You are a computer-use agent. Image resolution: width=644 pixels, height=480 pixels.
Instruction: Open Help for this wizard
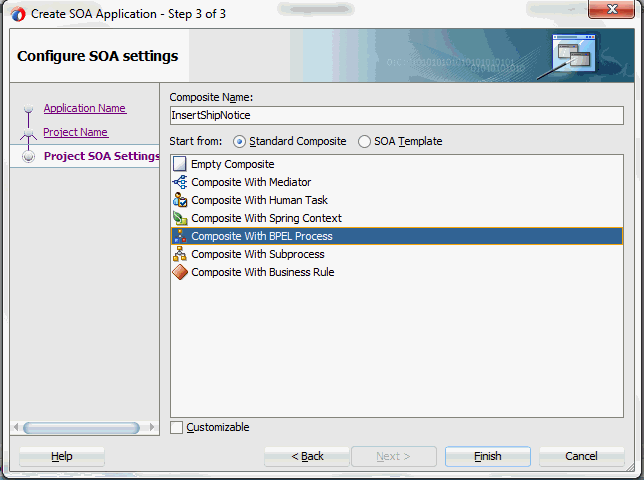point(62,456)
